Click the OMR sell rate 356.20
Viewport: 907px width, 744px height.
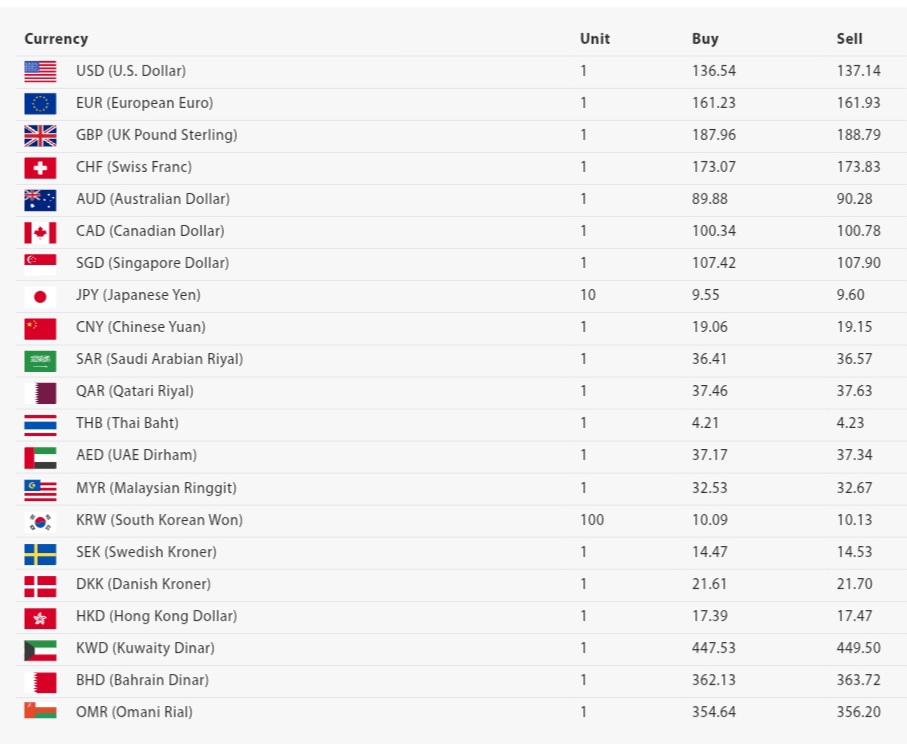[x=858, y=712]
